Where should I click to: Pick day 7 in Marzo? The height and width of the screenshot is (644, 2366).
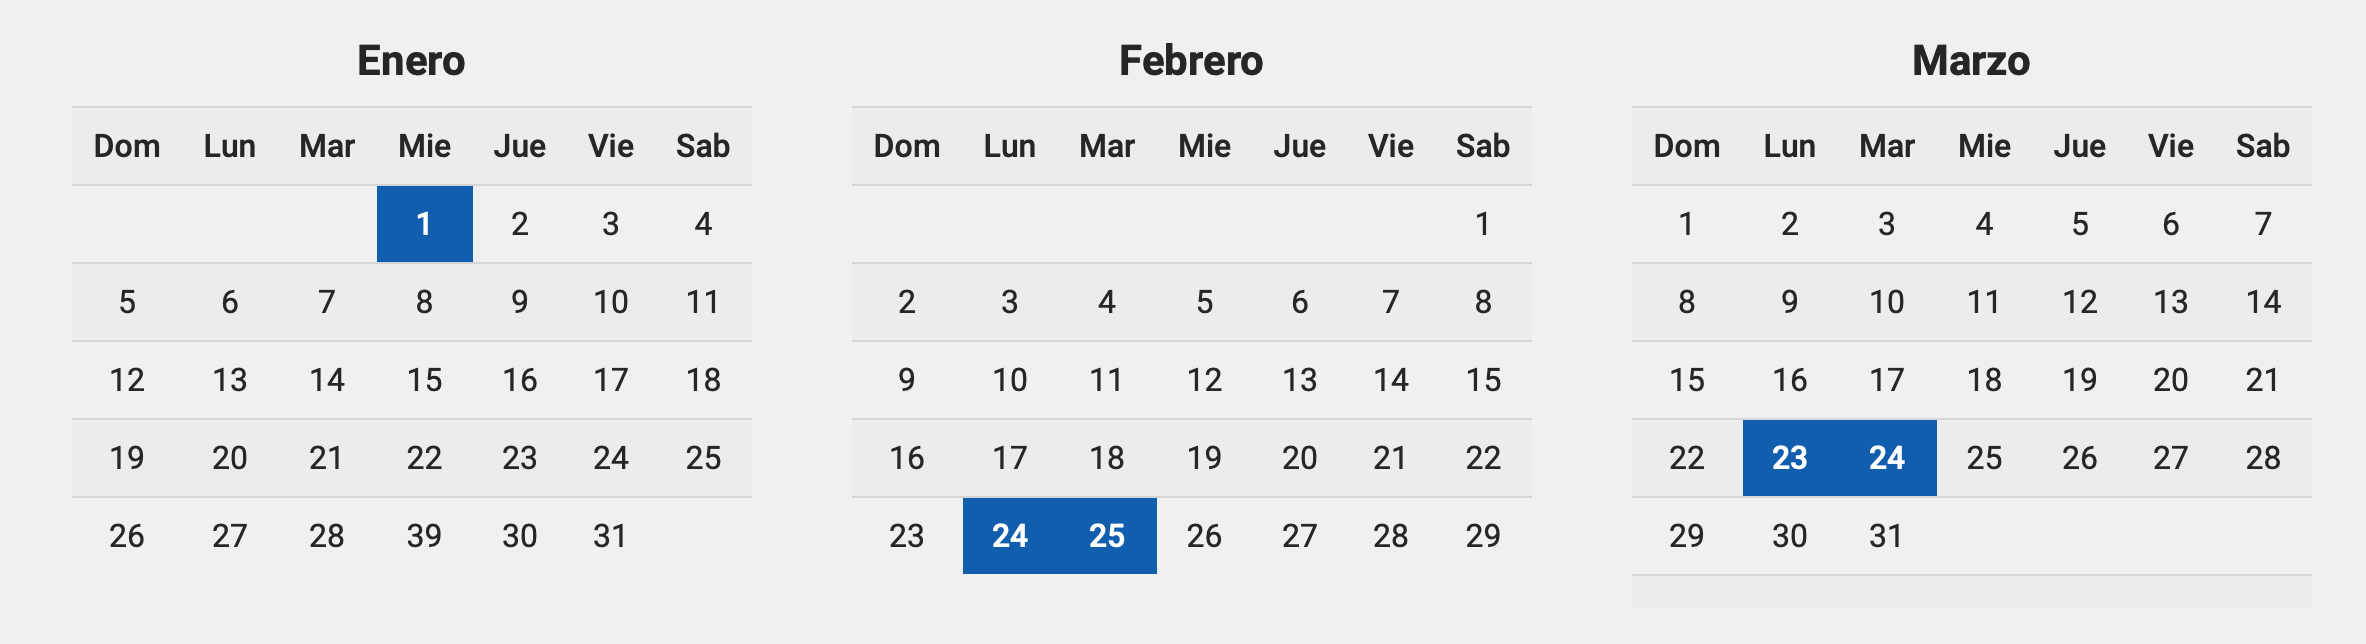2263,224
